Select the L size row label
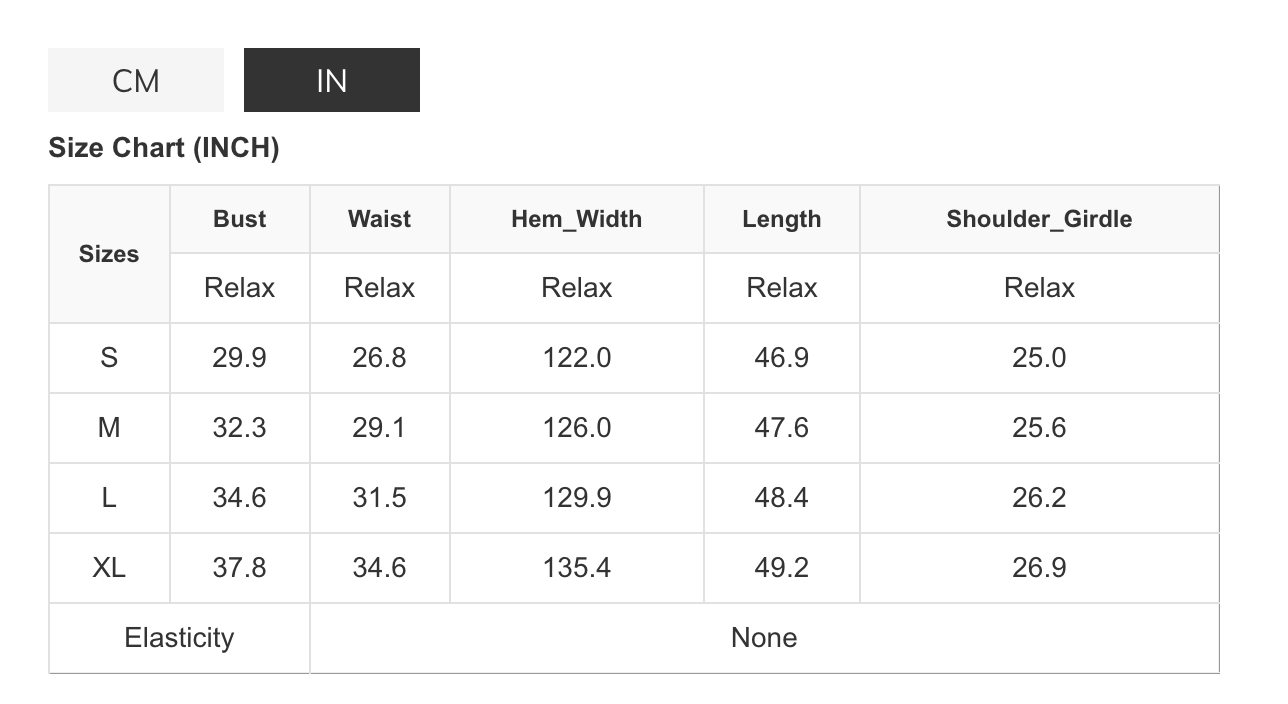 coord(109,498)
